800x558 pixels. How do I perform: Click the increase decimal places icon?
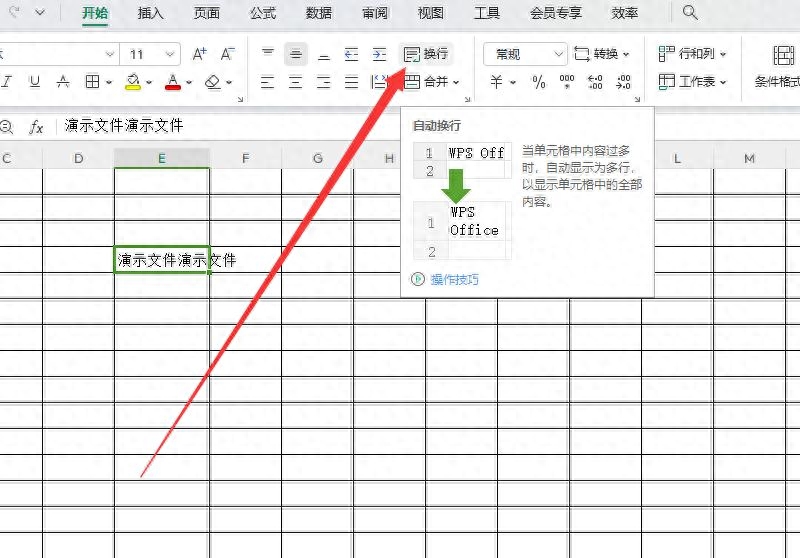pos(595,82)
